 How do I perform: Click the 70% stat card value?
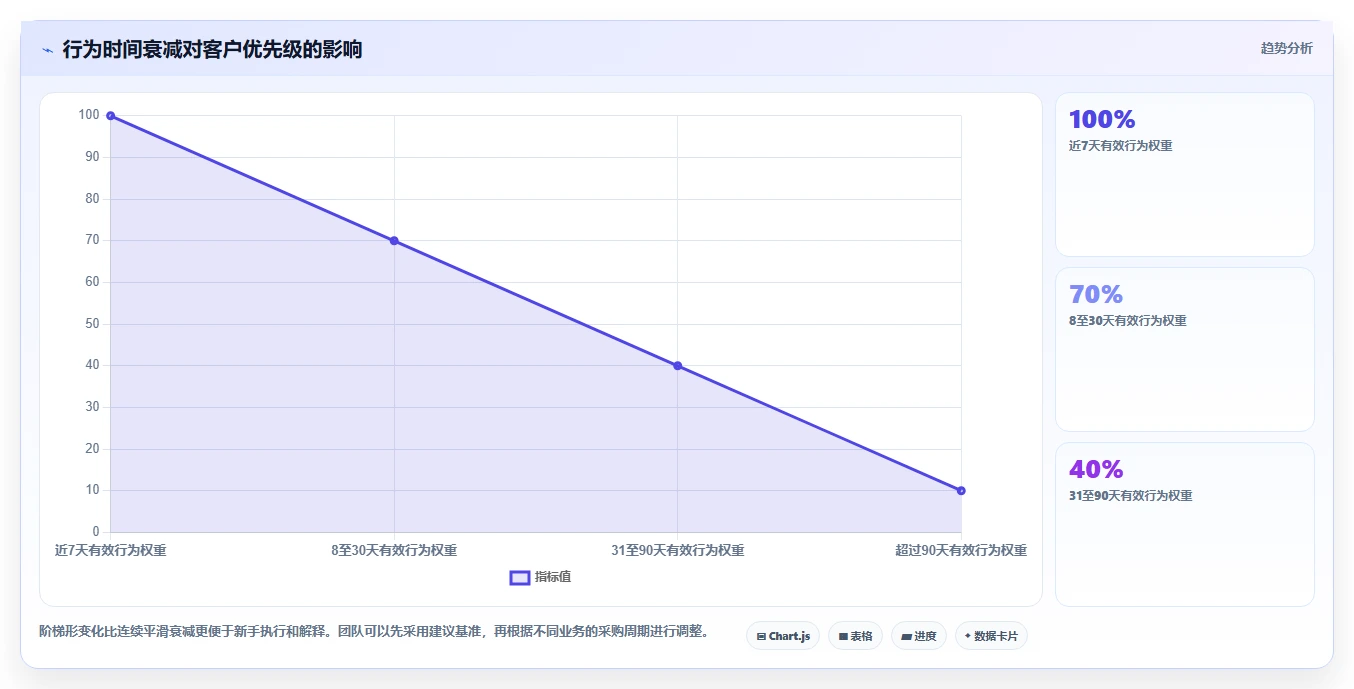click(1095, 294)
